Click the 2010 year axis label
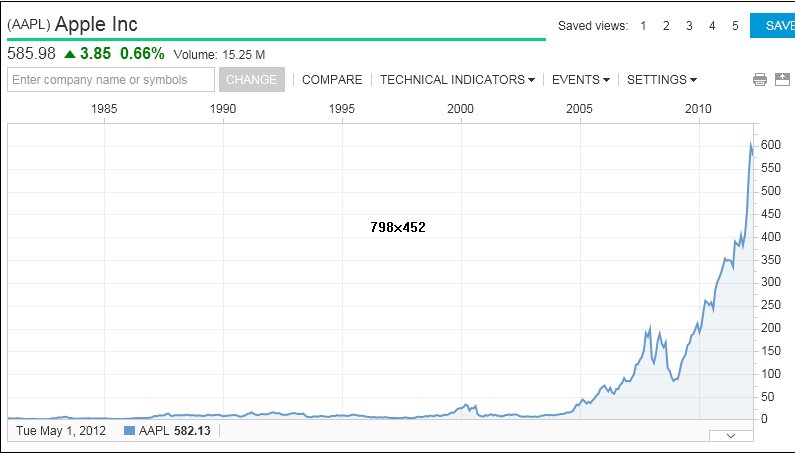Screen dimensions: 795x453 (698, 109)
